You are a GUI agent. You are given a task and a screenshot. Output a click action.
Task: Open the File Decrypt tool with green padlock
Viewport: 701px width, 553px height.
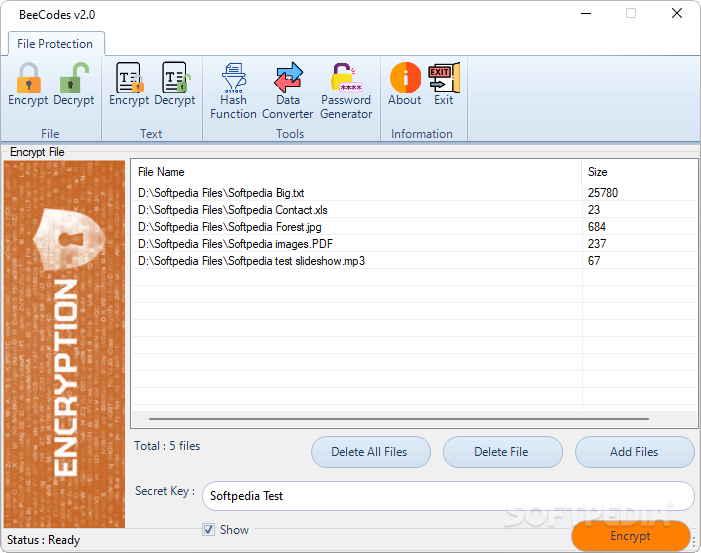(74, 84)
